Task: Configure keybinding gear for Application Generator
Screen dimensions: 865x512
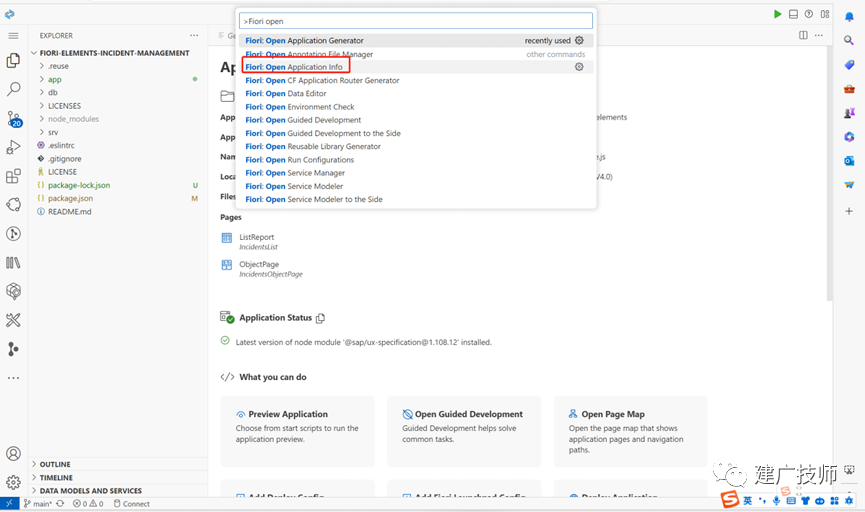Action: click(x=579, y=40)
